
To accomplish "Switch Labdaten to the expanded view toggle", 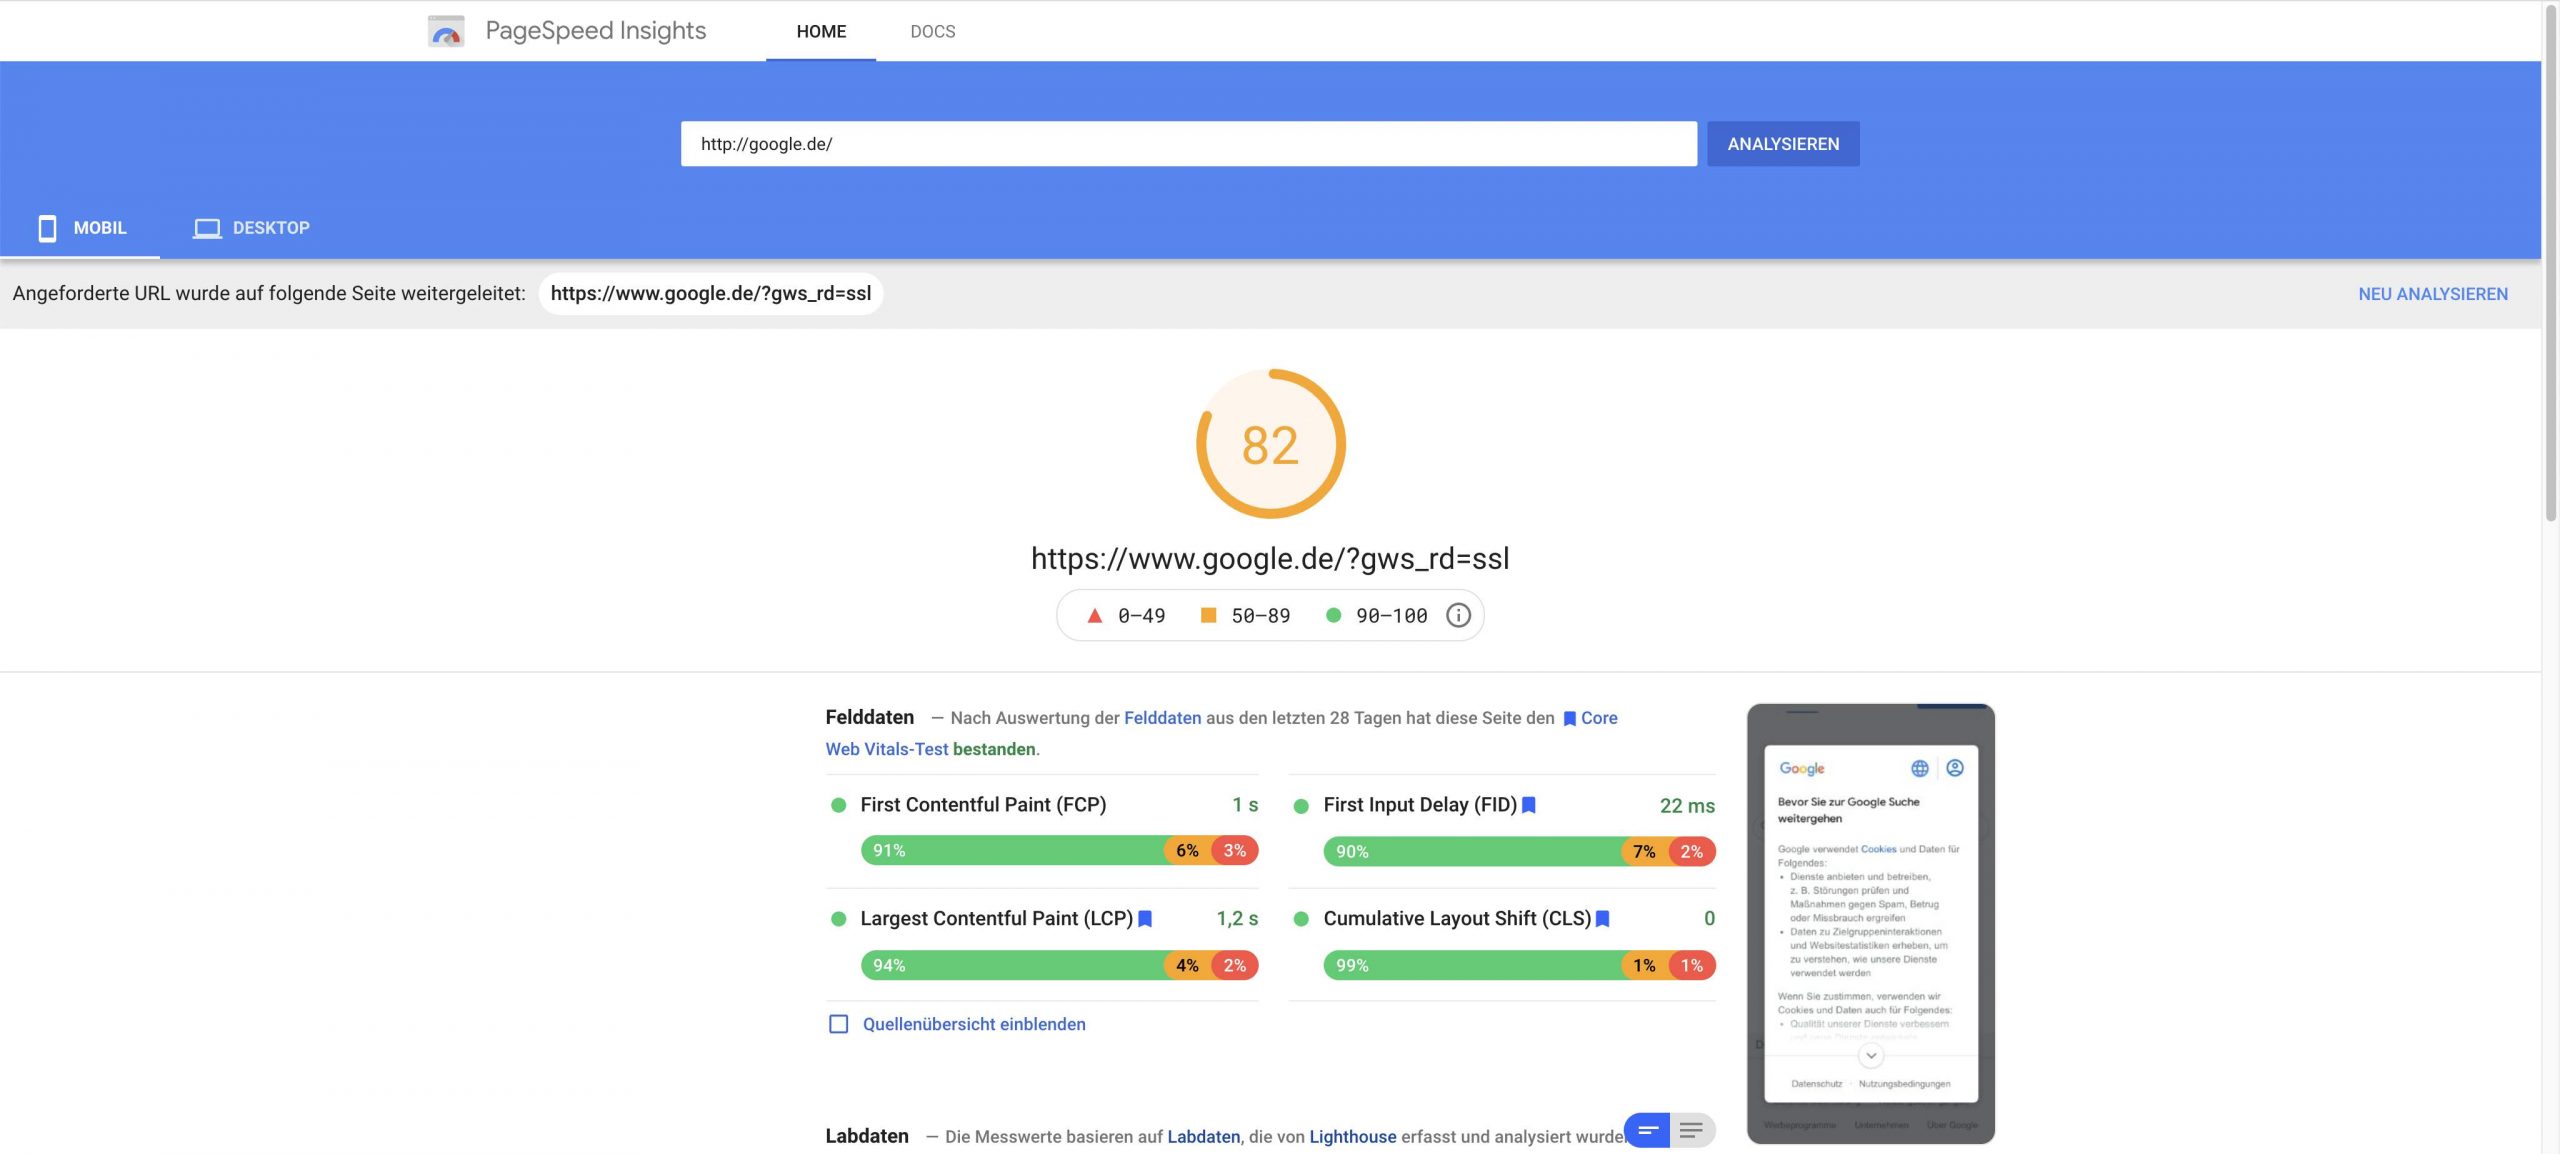I will click(x=1692, y=1130).
